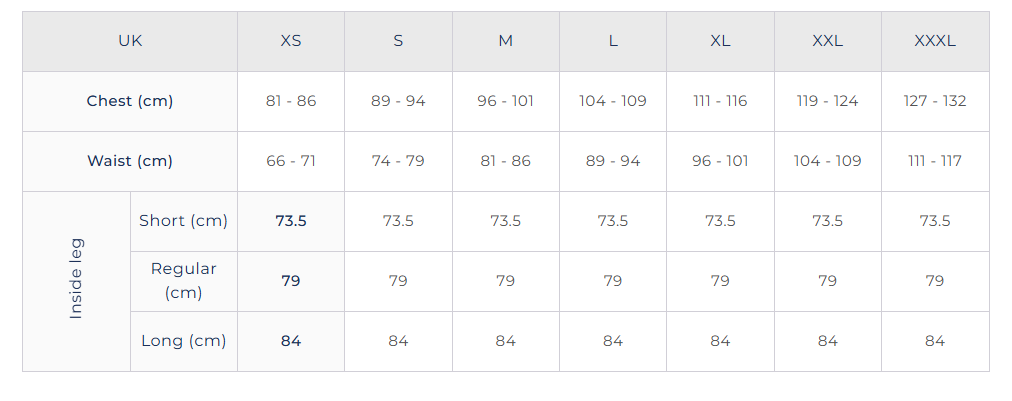Click the Chest (cm) row label
The image size is (1012, 401).
(130, 101)
